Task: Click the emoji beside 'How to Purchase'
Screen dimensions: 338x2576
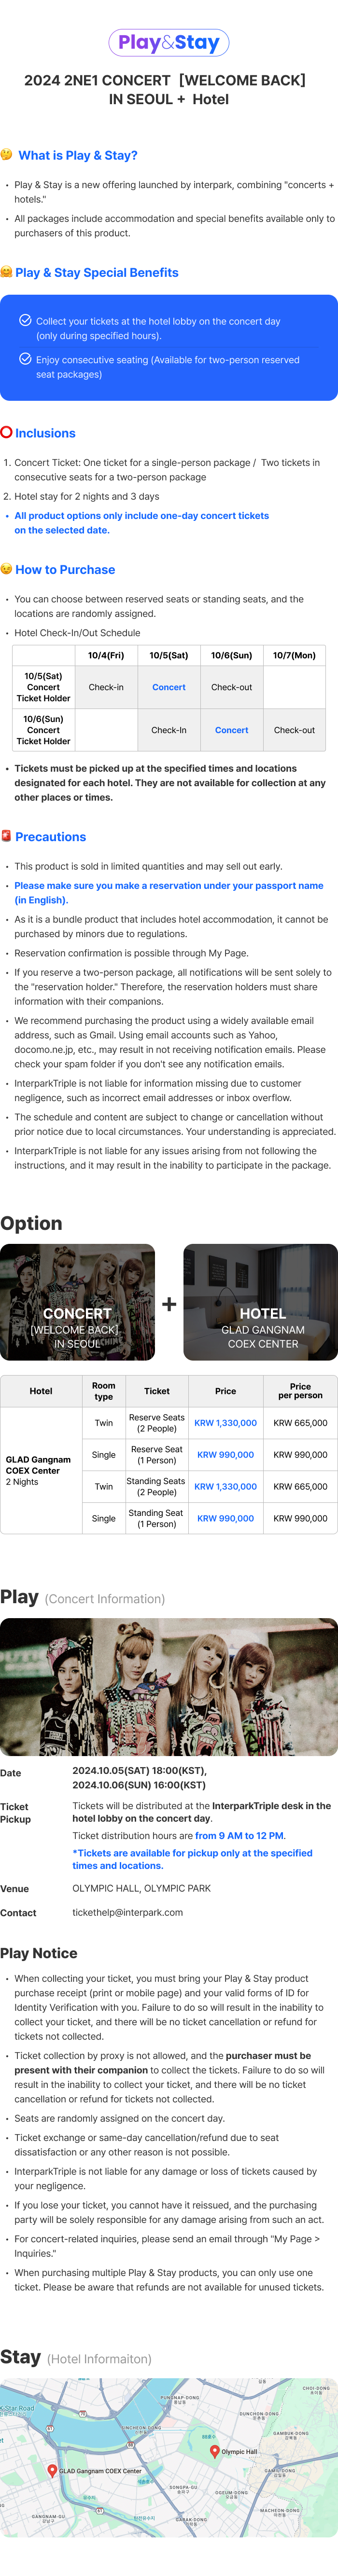Action: click(6, 569)
